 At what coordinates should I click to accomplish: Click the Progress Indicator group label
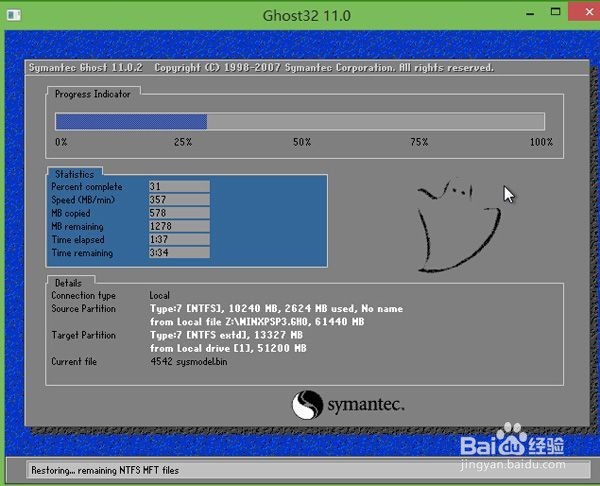[x=93, y=94]
